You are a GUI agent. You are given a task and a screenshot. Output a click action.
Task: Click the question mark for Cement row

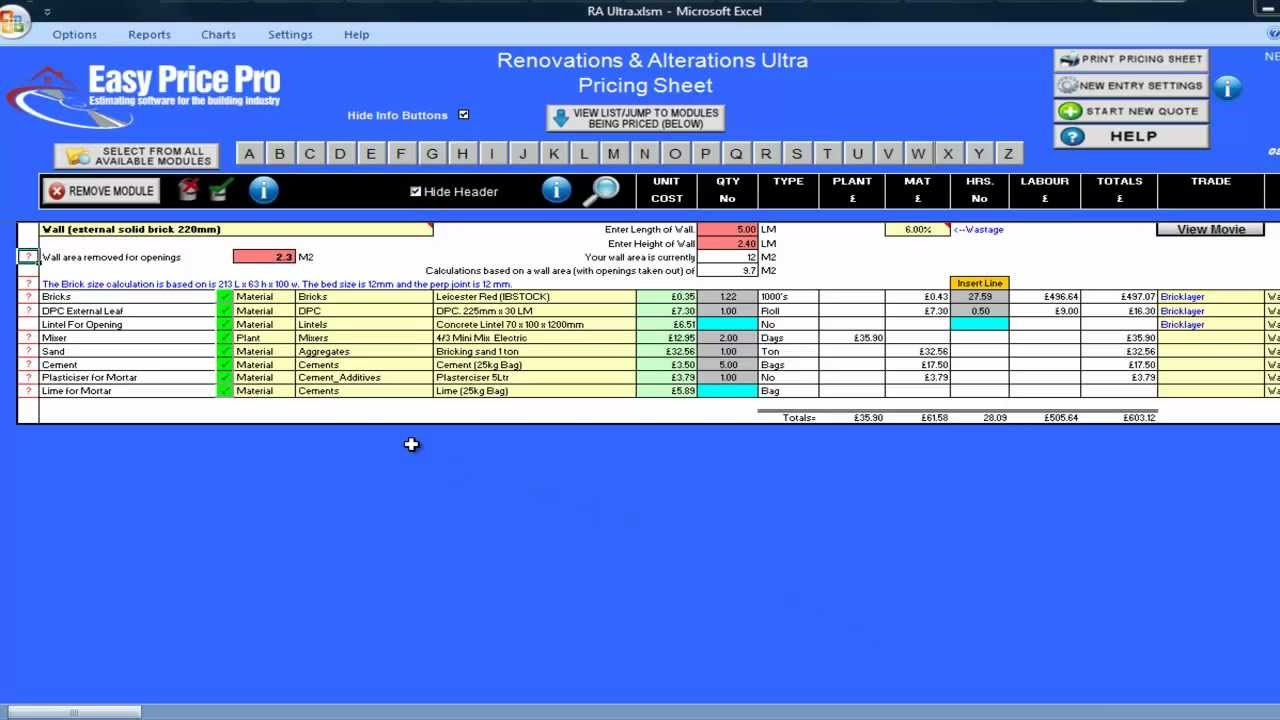tap(28, 365)
